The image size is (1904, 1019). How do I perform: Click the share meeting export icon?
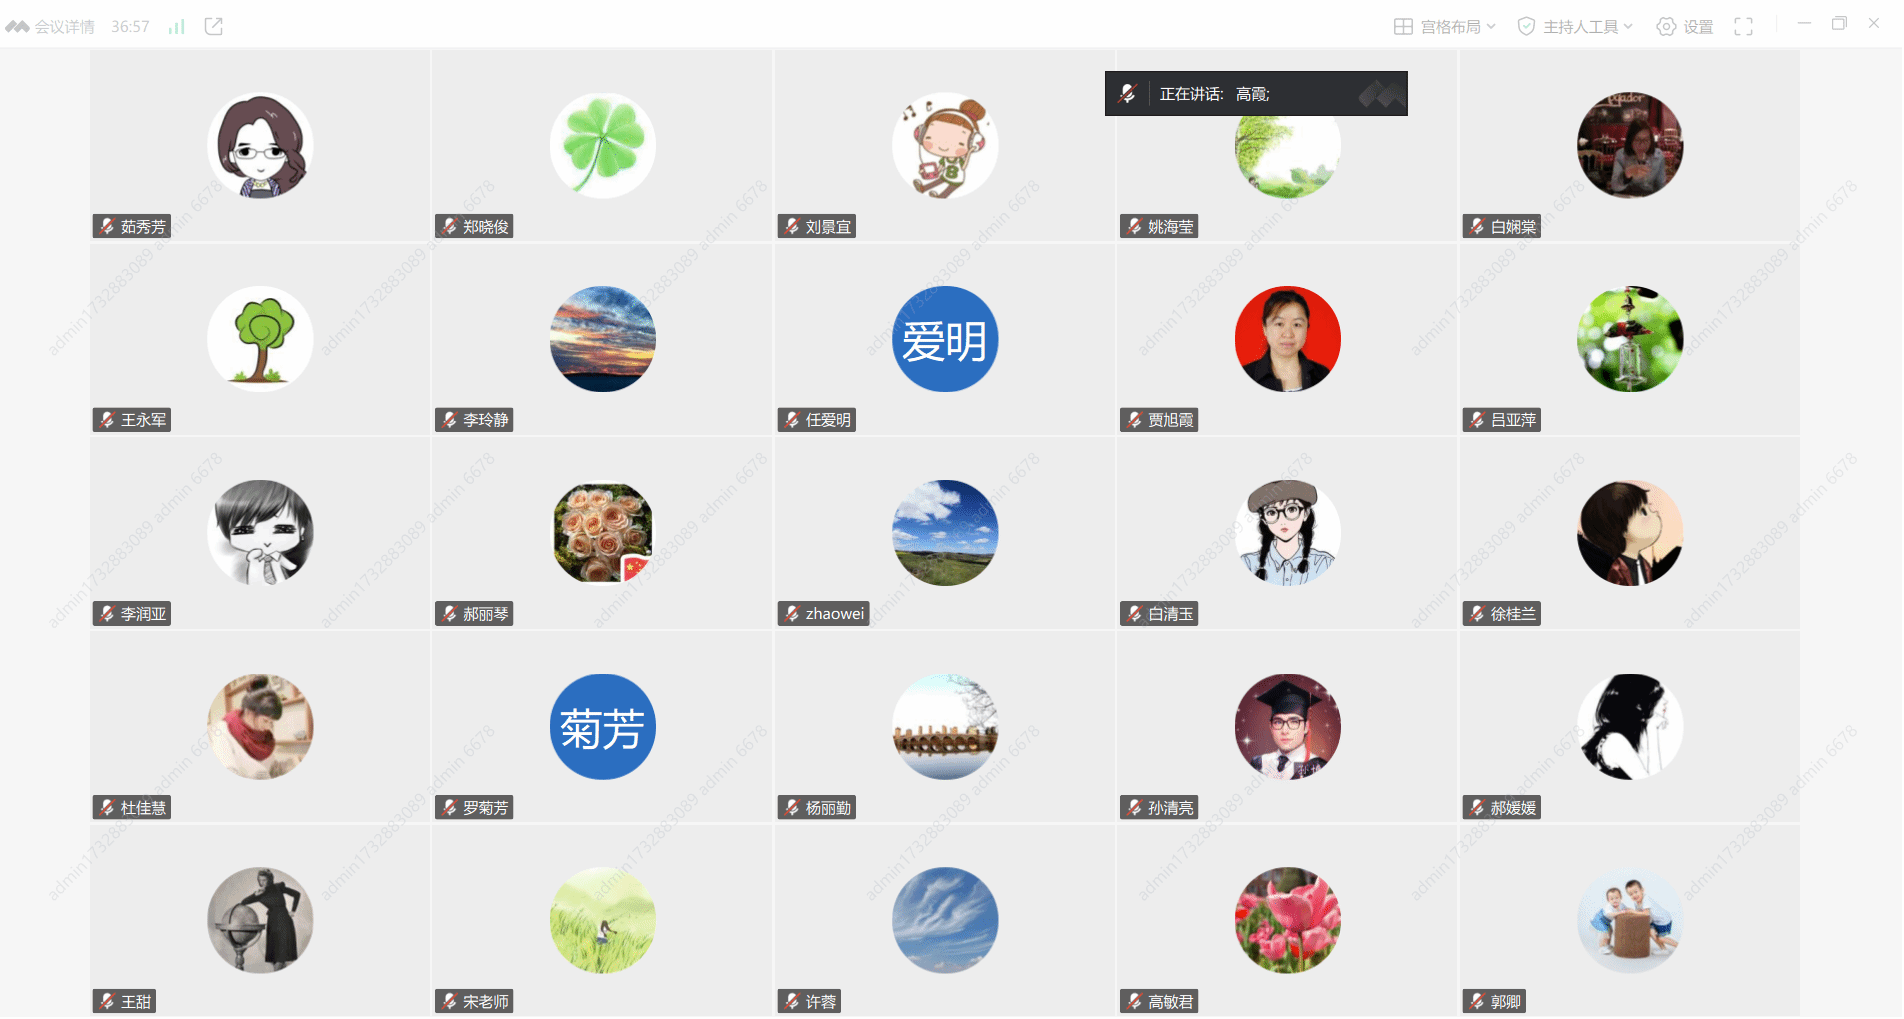214,27
